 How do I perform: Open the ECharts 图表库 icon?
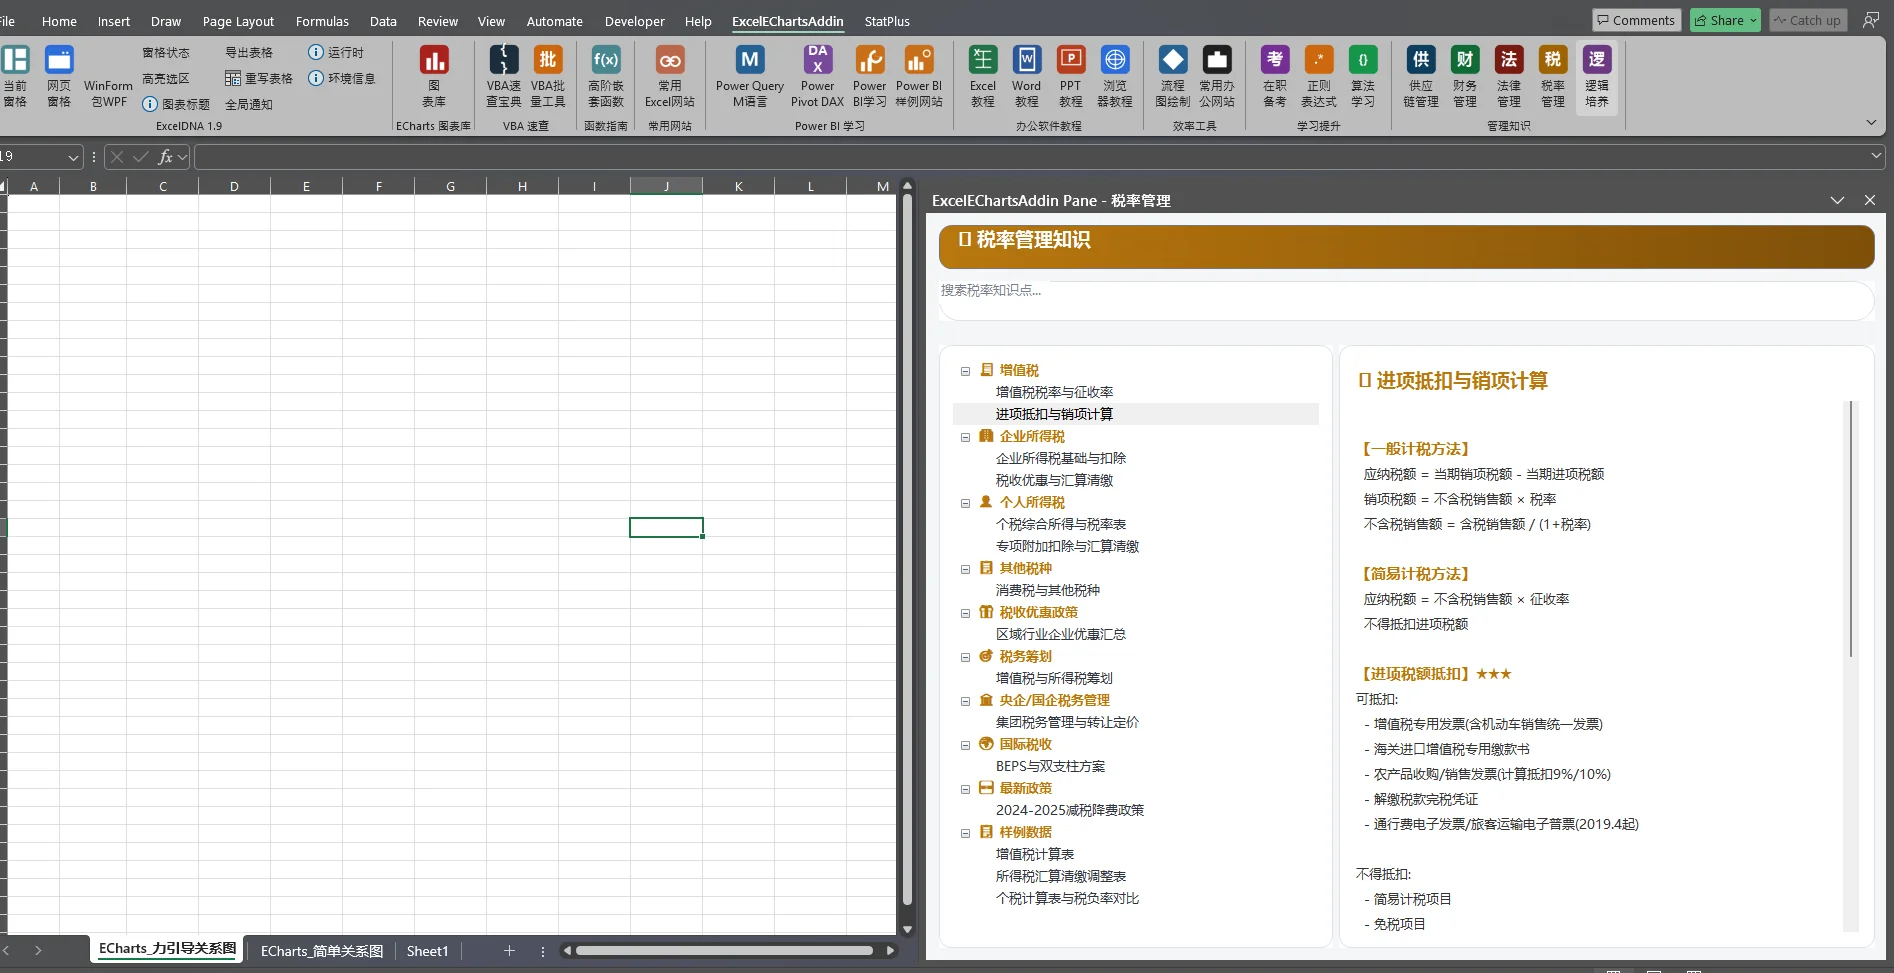click(433, 76)
